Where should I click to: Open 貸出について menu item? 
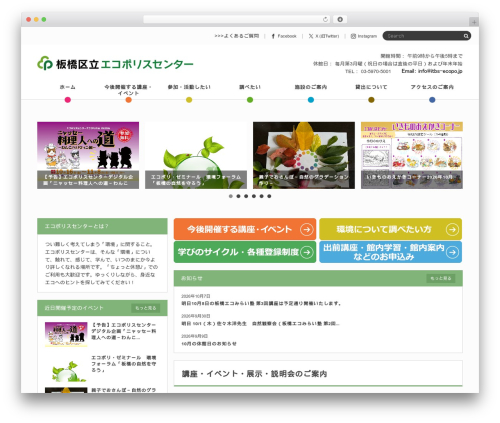pos(371,87)
